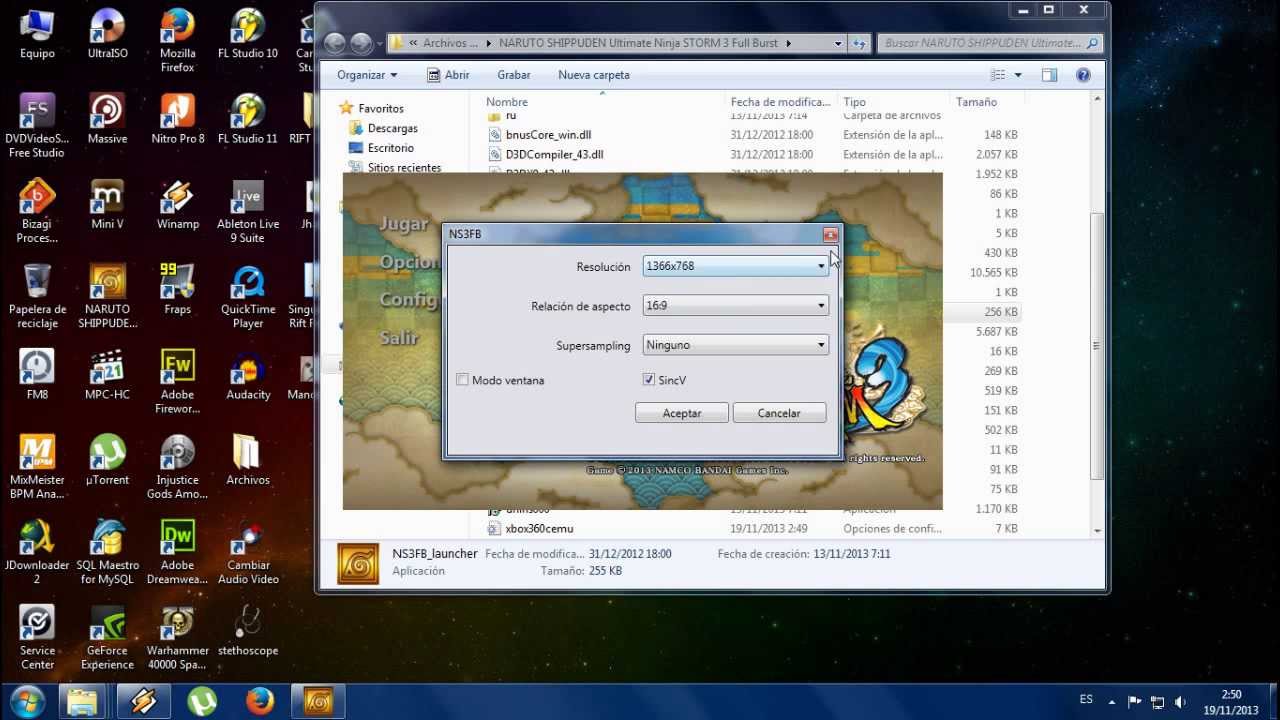Open the address bar history dropdown
1280x720 pixels.
pyautogui.click(x=838, y=43)
